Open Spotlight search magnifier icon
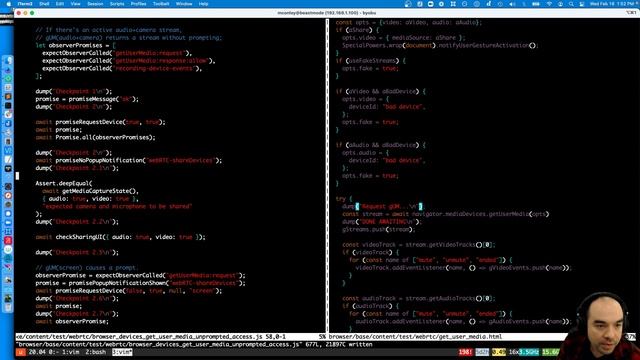Screen dimensions: 640x360 tap(571, 4)
